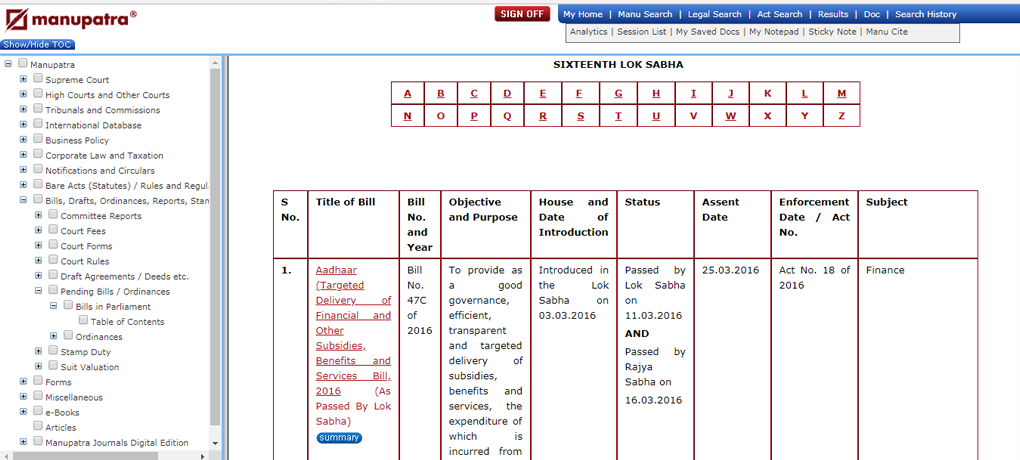
Task: Open the Search History menu
Action: click(x=926, y=14)
